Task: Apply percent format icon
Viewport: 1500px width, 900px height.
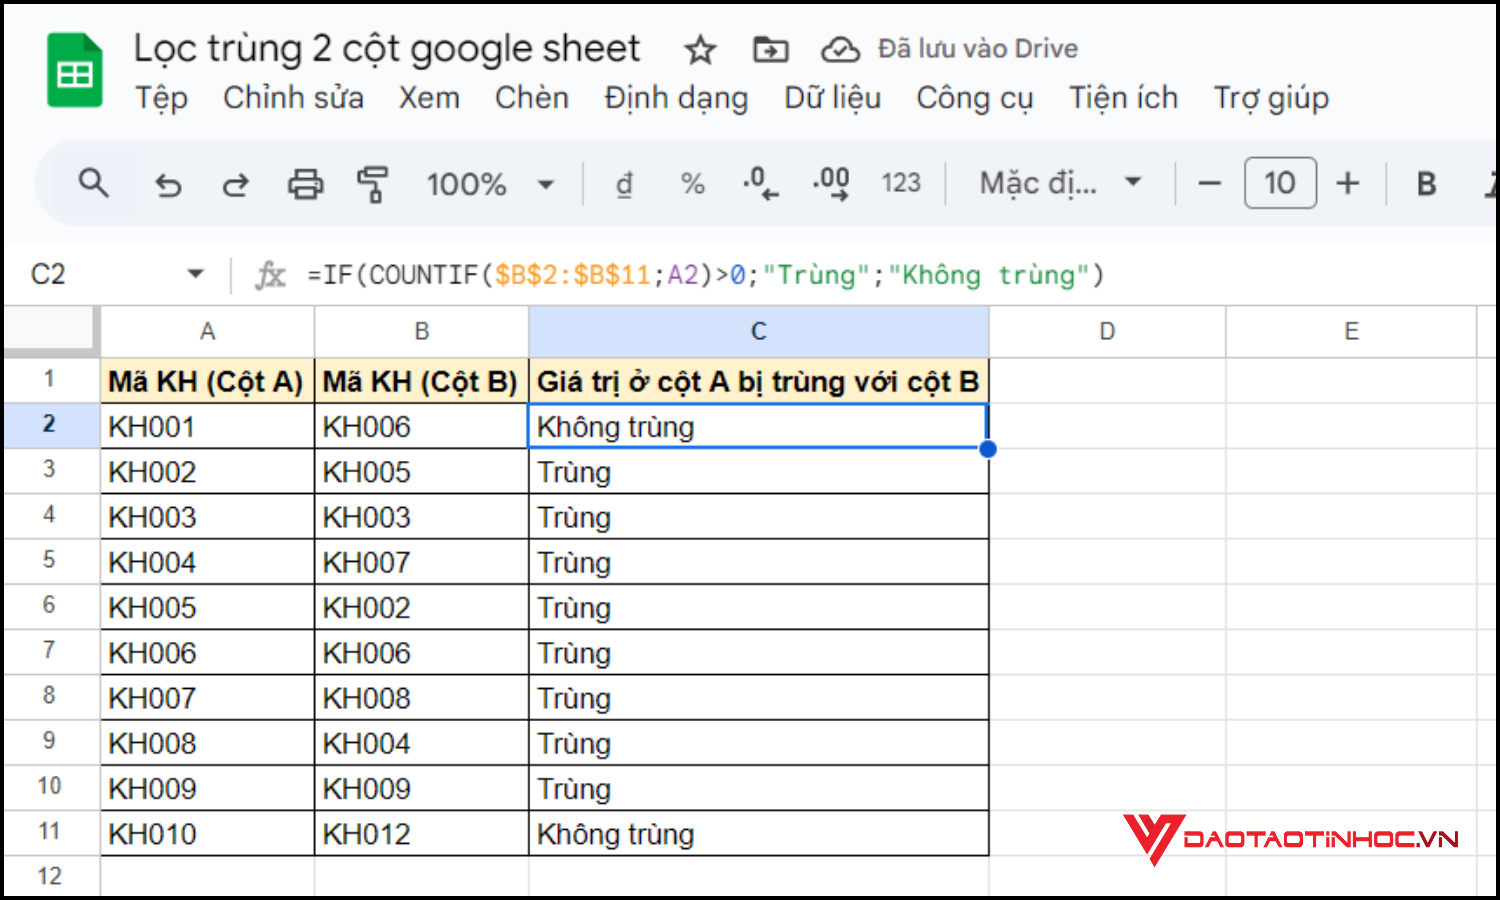Action: click(x=692, y=183)
